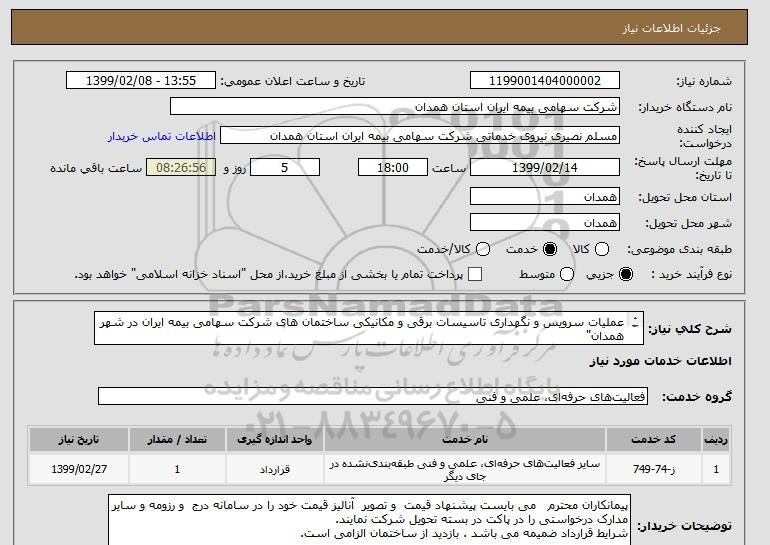The image size is (770, 545).
Task: Open buyer contact information link
Action: (x=162, y=136)
